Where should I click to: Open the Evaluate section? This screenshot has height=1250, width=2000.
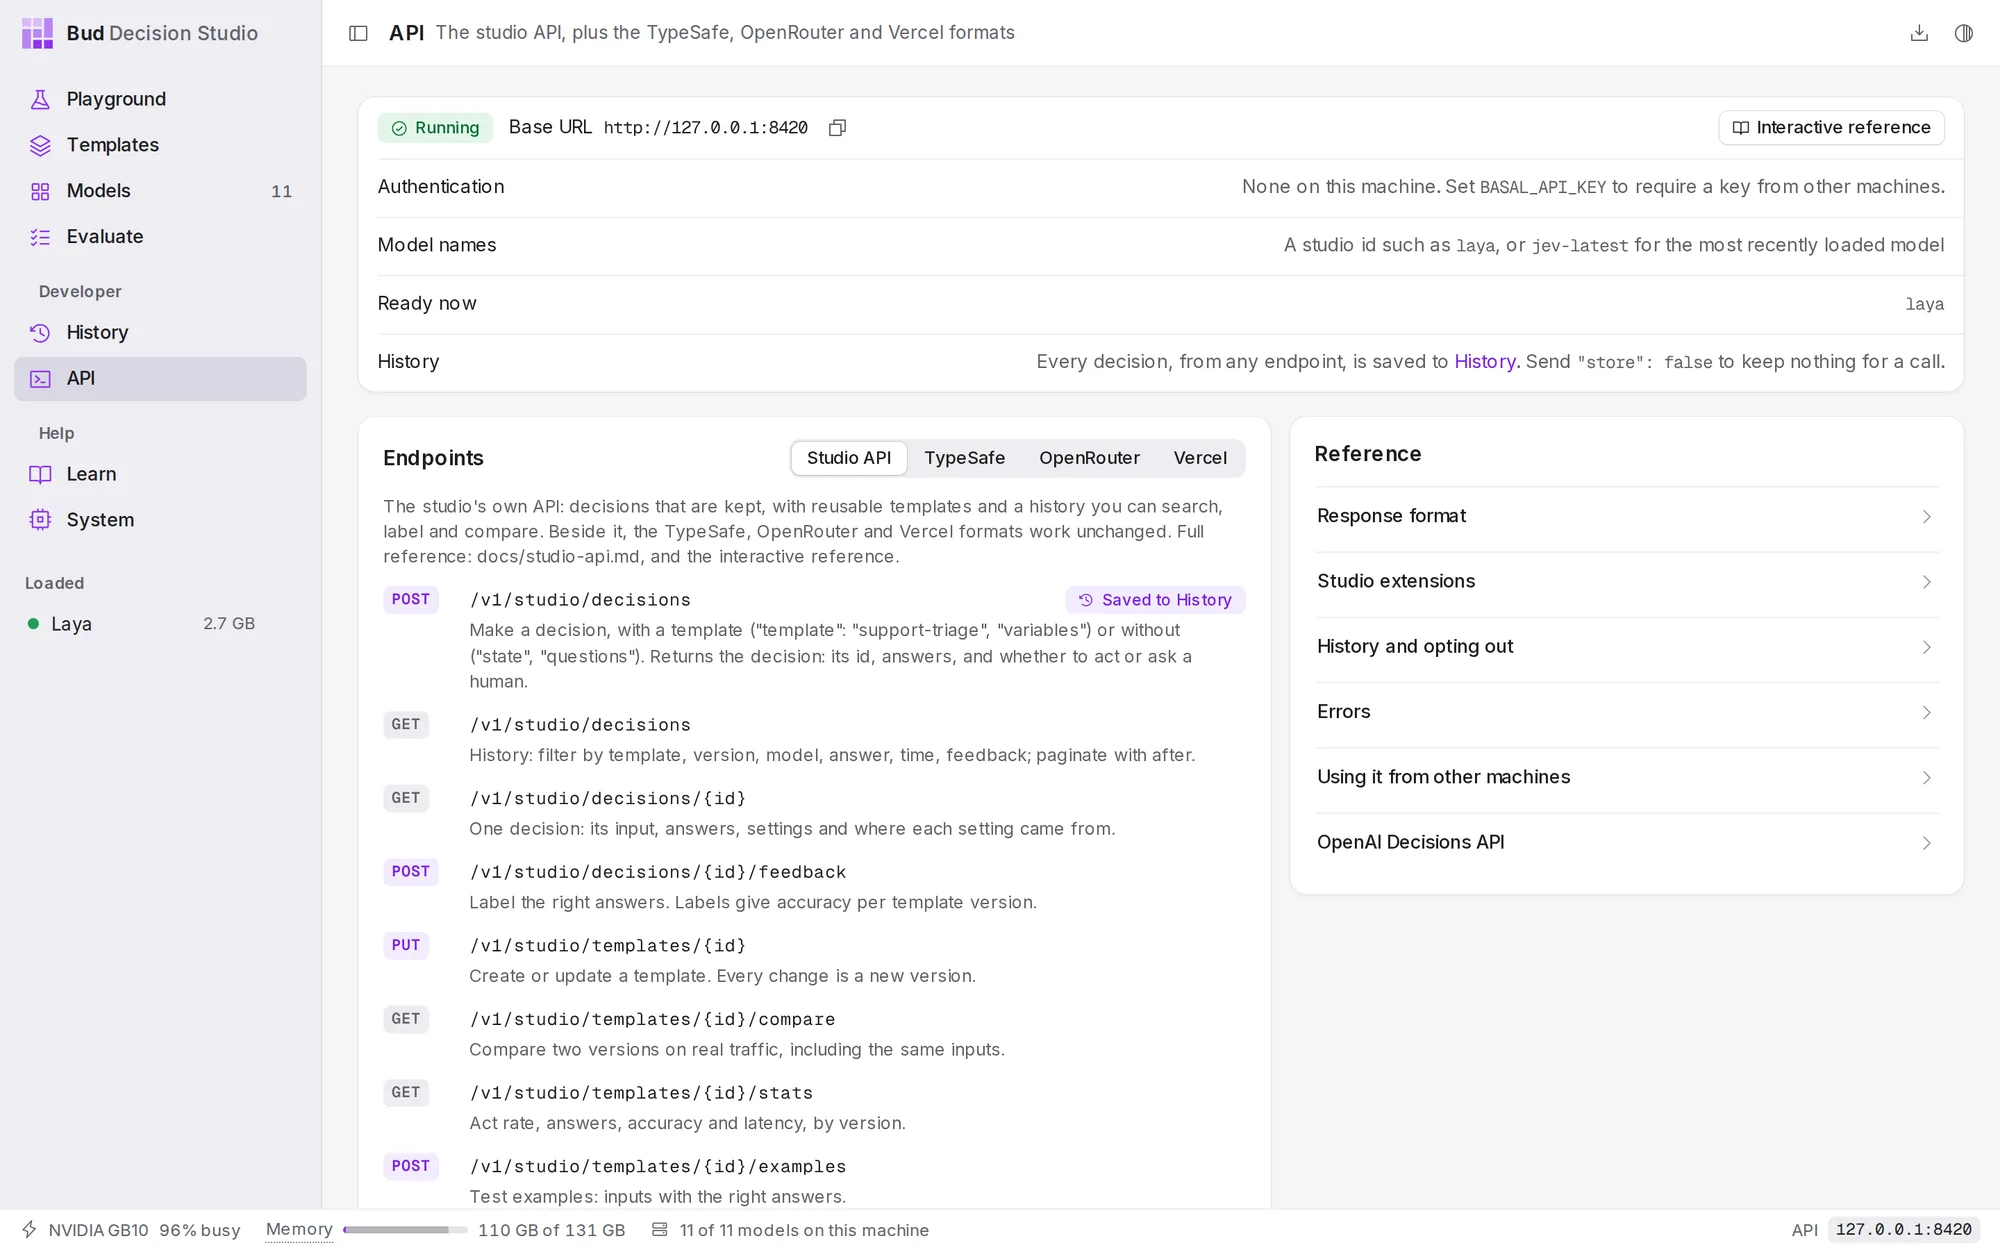coord(160,237)
